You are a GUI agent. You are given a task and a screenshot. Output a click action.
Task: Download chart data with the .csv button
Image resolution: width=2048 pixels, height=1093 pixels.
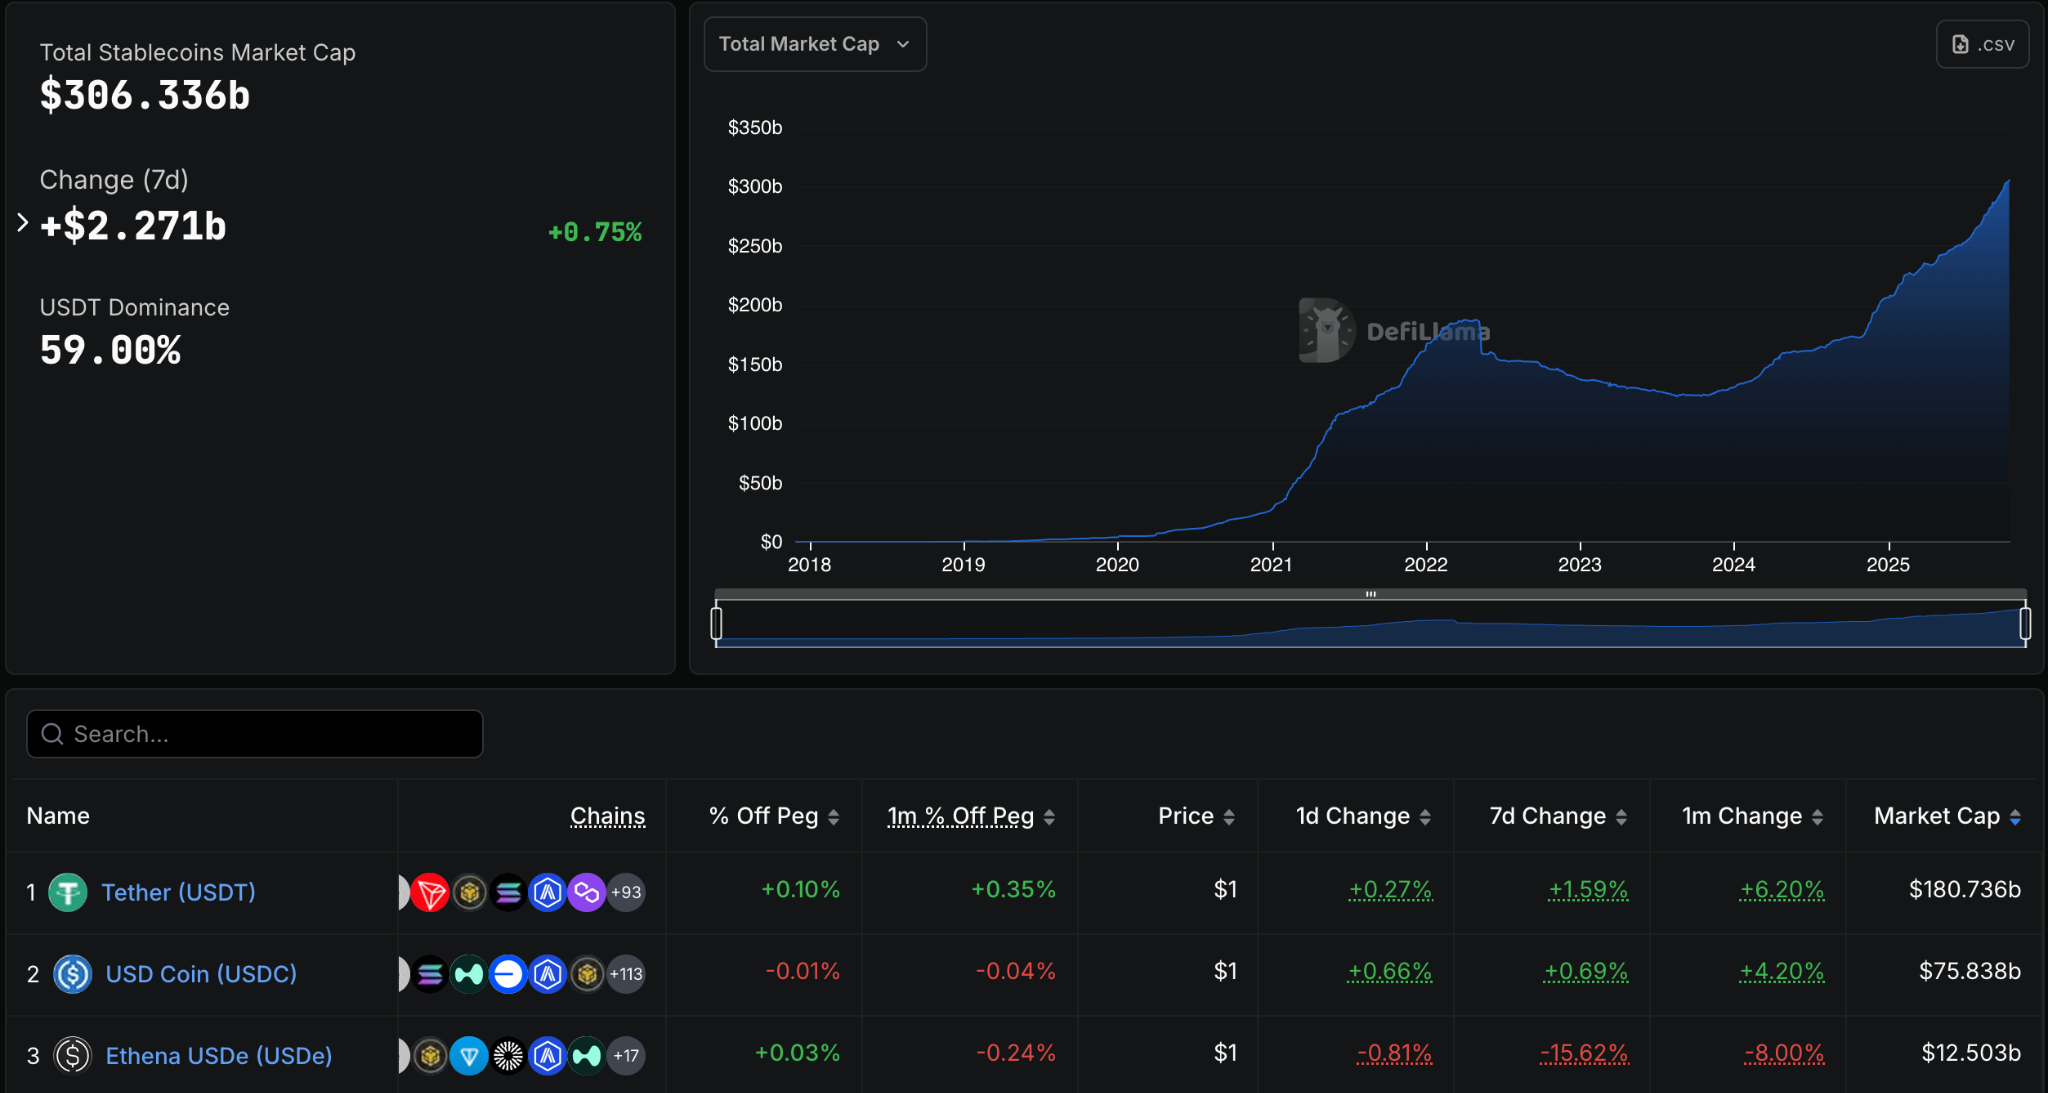pyautogui.click(x=1982, y=44)
